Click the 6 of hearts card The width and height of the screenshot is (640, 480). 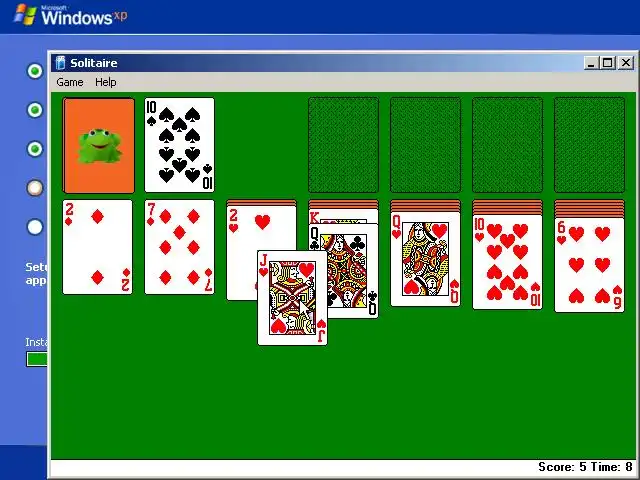589,265
